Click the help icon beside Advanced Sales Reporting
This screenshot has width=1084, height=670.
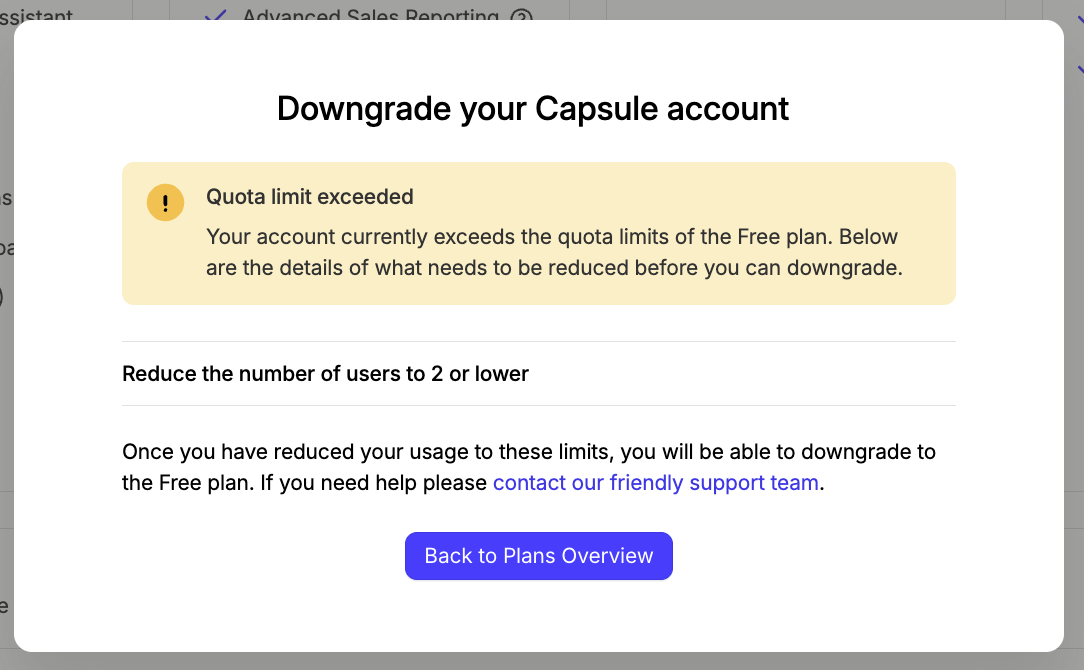(x=521, y=15)
